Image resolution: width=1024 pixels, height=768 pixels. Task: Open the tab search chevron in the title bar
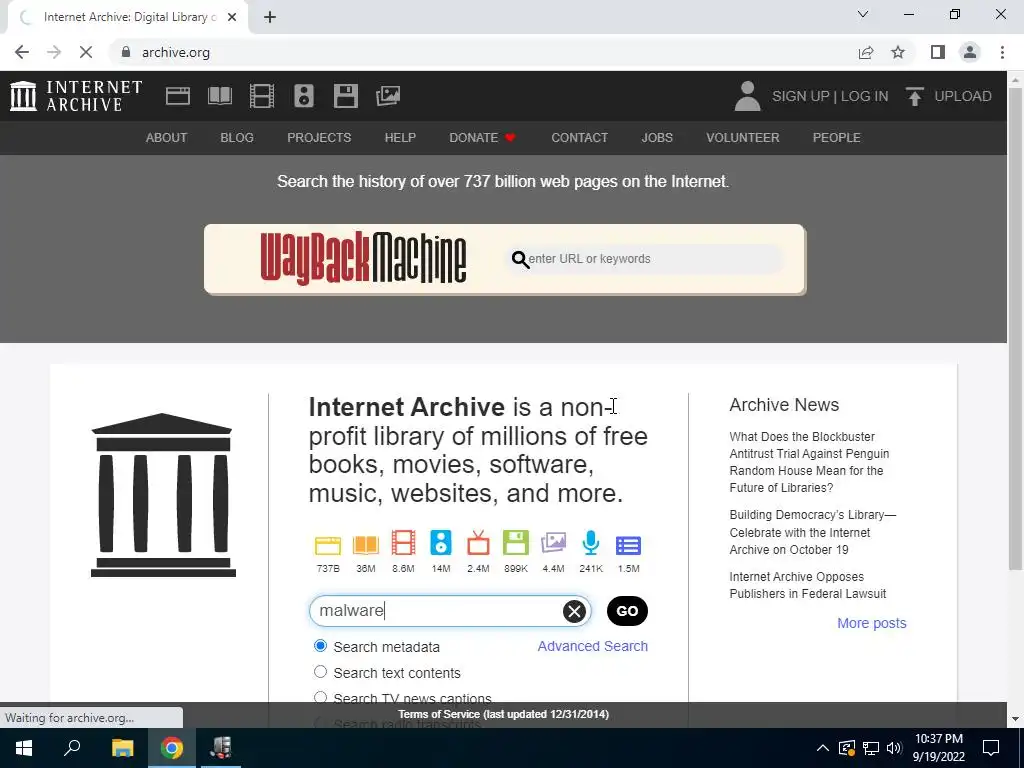point(863,14)
